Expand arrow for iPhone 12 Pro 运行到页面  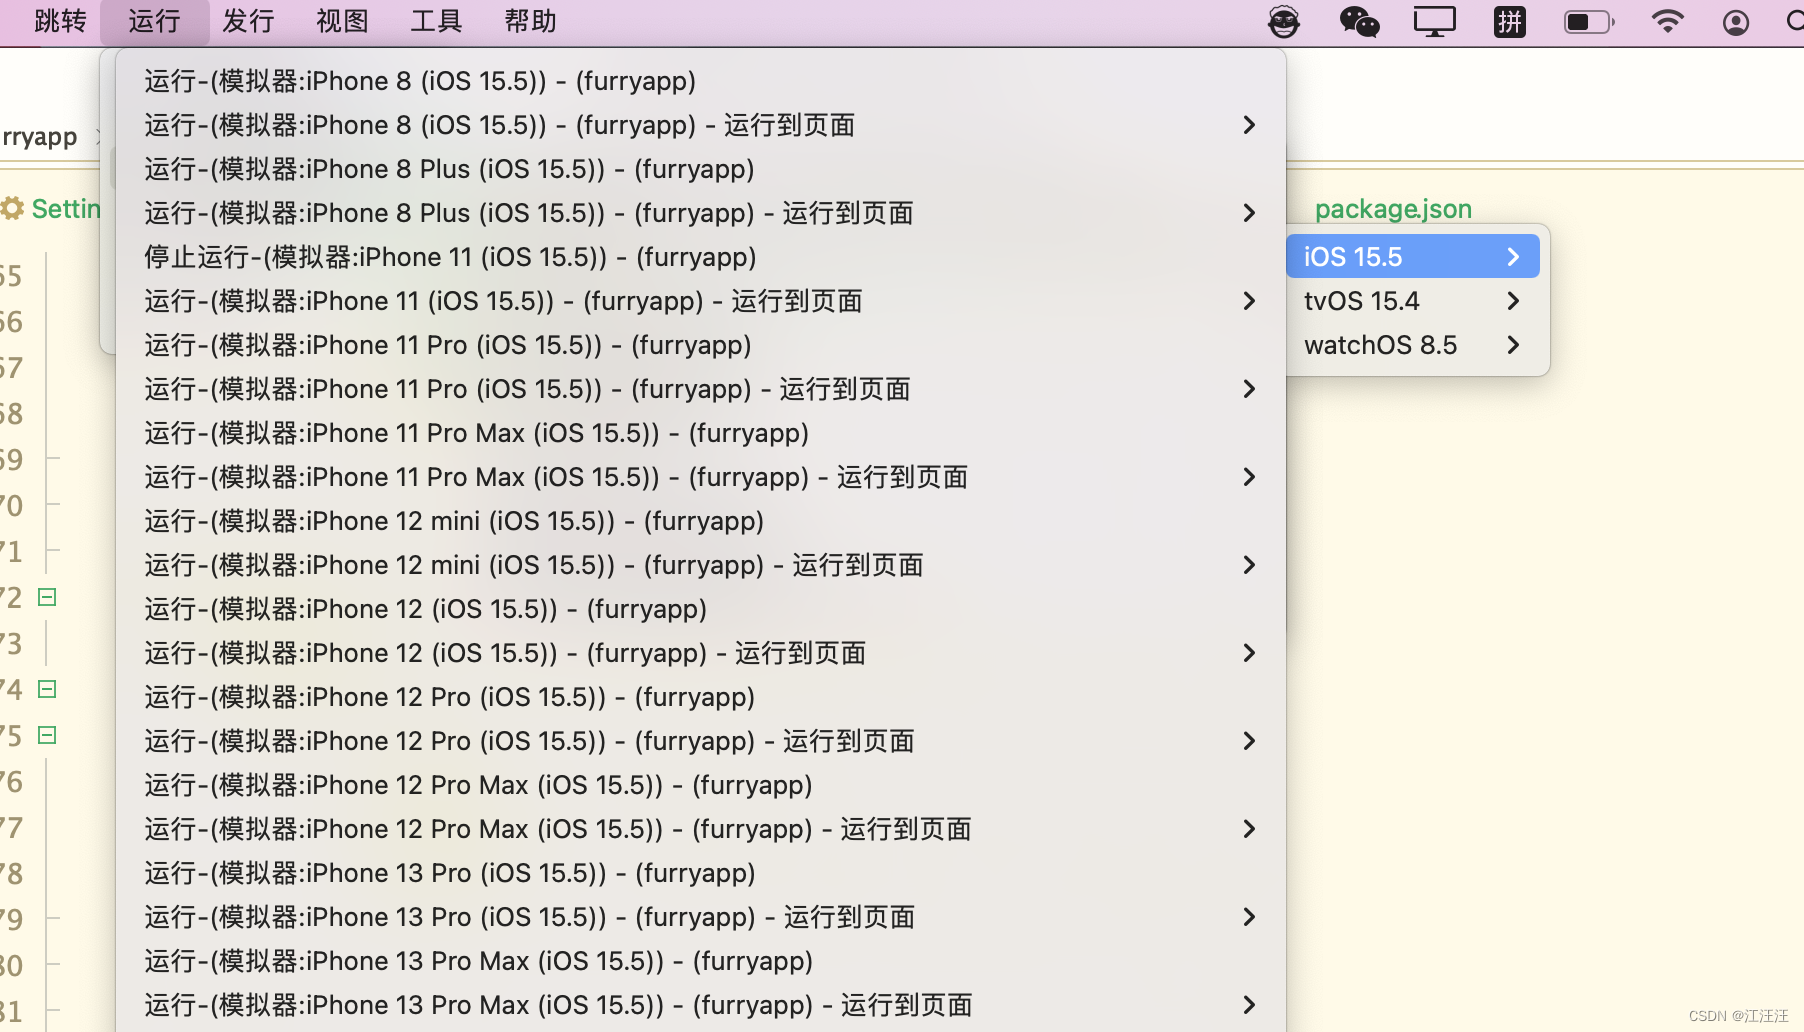(1249, 741)
